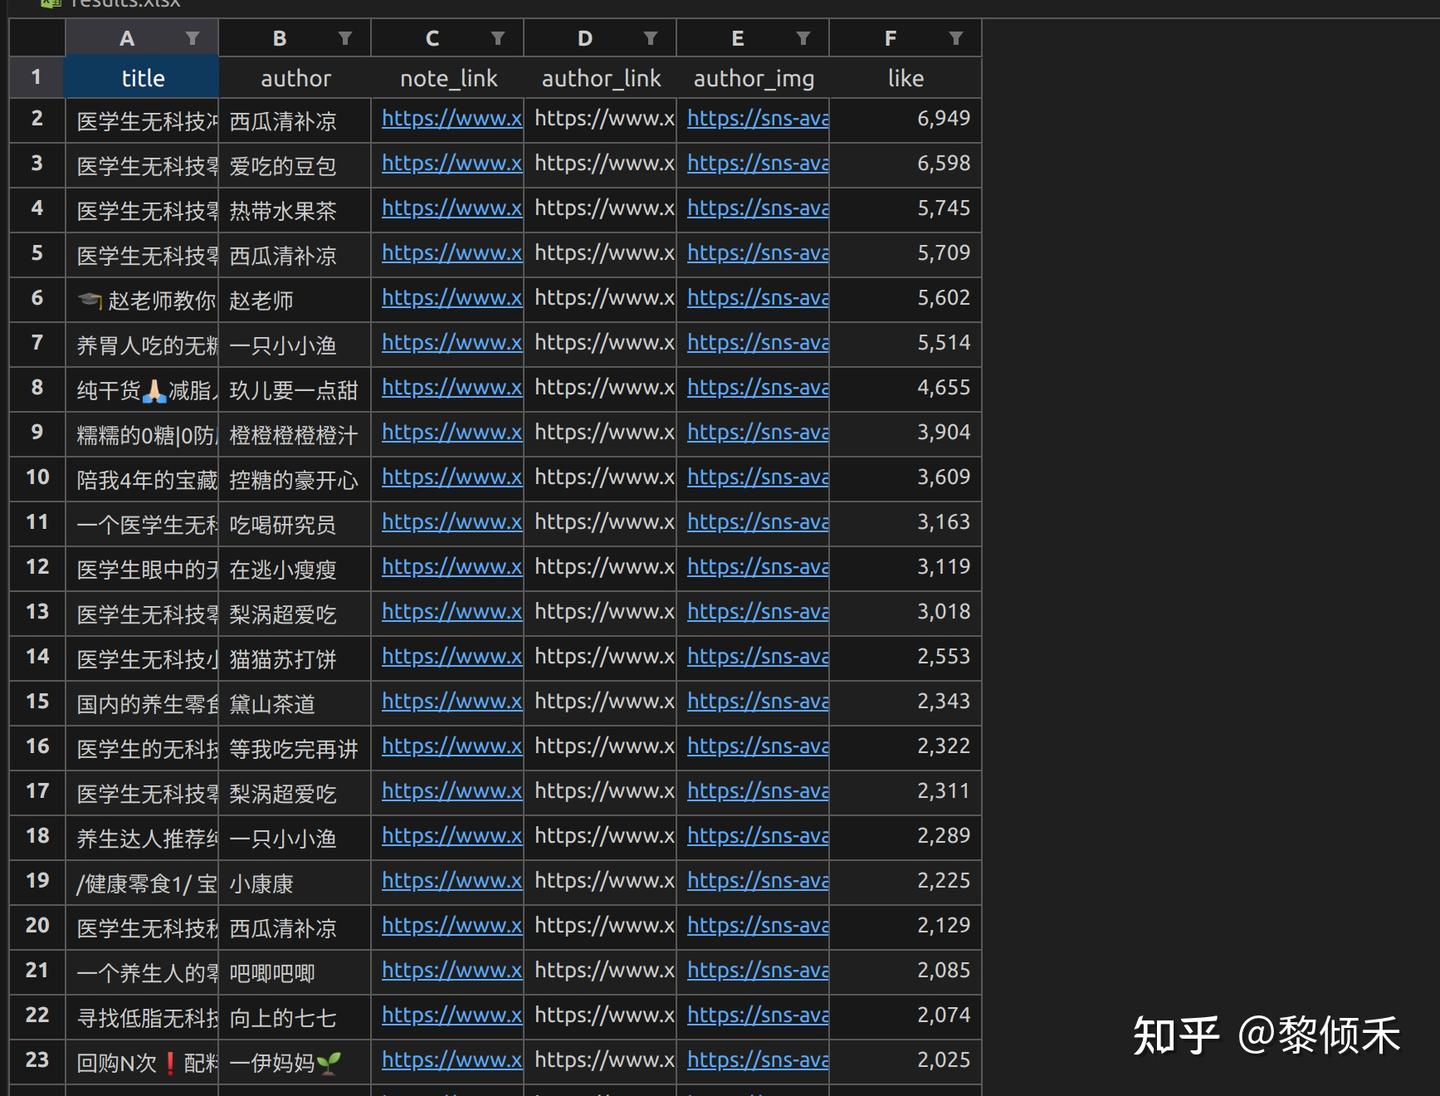Select like value 5,745
Viewport: 1440px width, 1096px height.
pyautogui.click(x=905, y=209)
